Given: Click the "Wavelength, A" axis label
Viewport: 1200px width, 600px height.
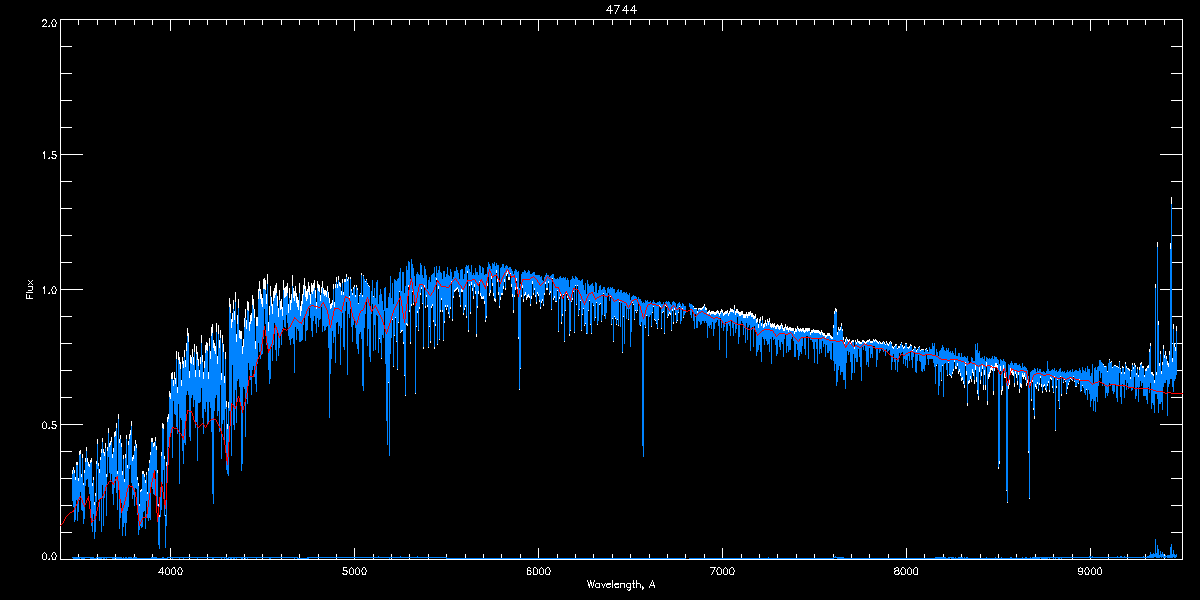Looking at the screenshot, I should (x=621, y=584).
